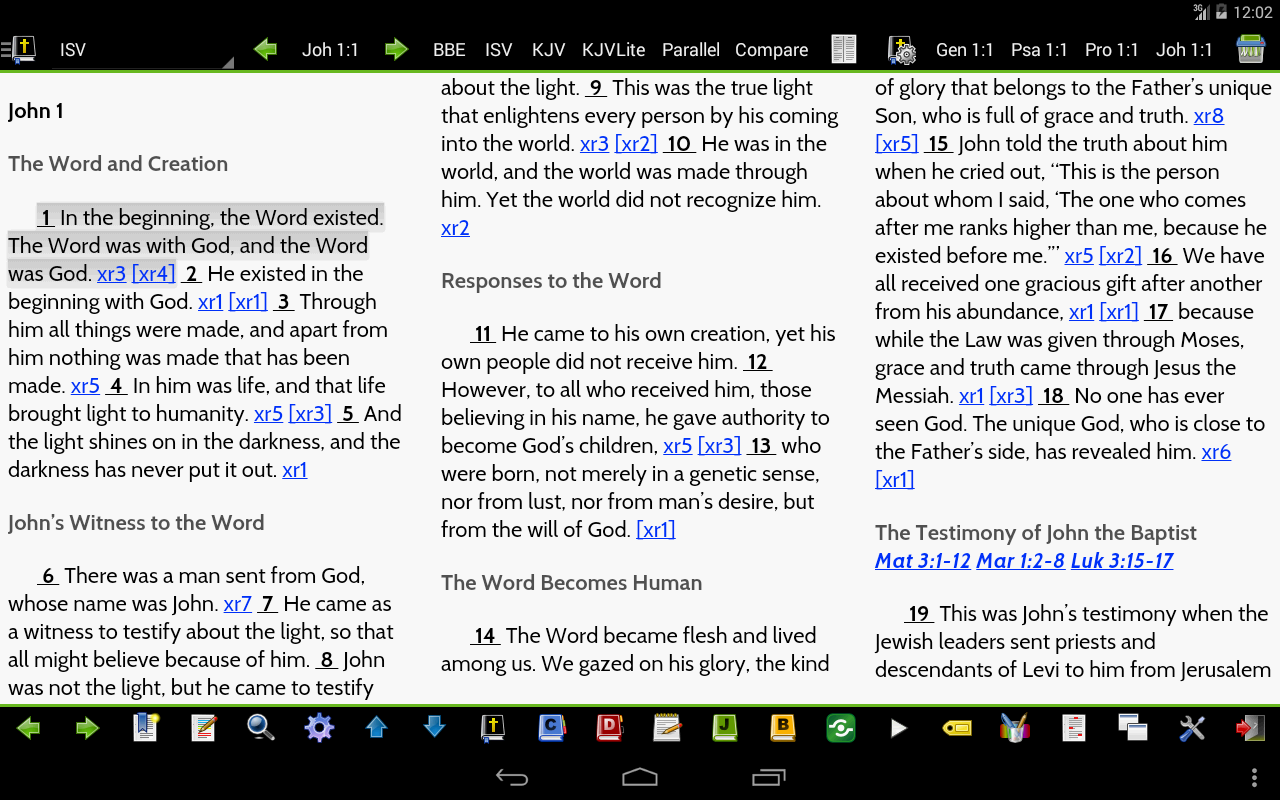Viewport: 1280px width, 800px height.
Task: Open the ISV translation dropdown spinner
Action: [x=140, y=50]
